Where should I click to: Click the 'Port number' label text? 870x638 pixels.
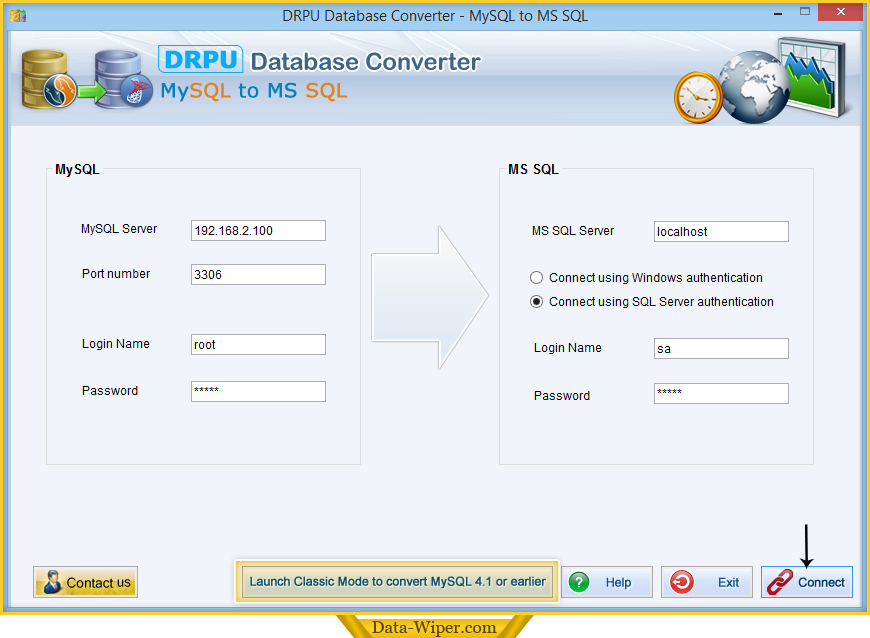tap(116, 274)
